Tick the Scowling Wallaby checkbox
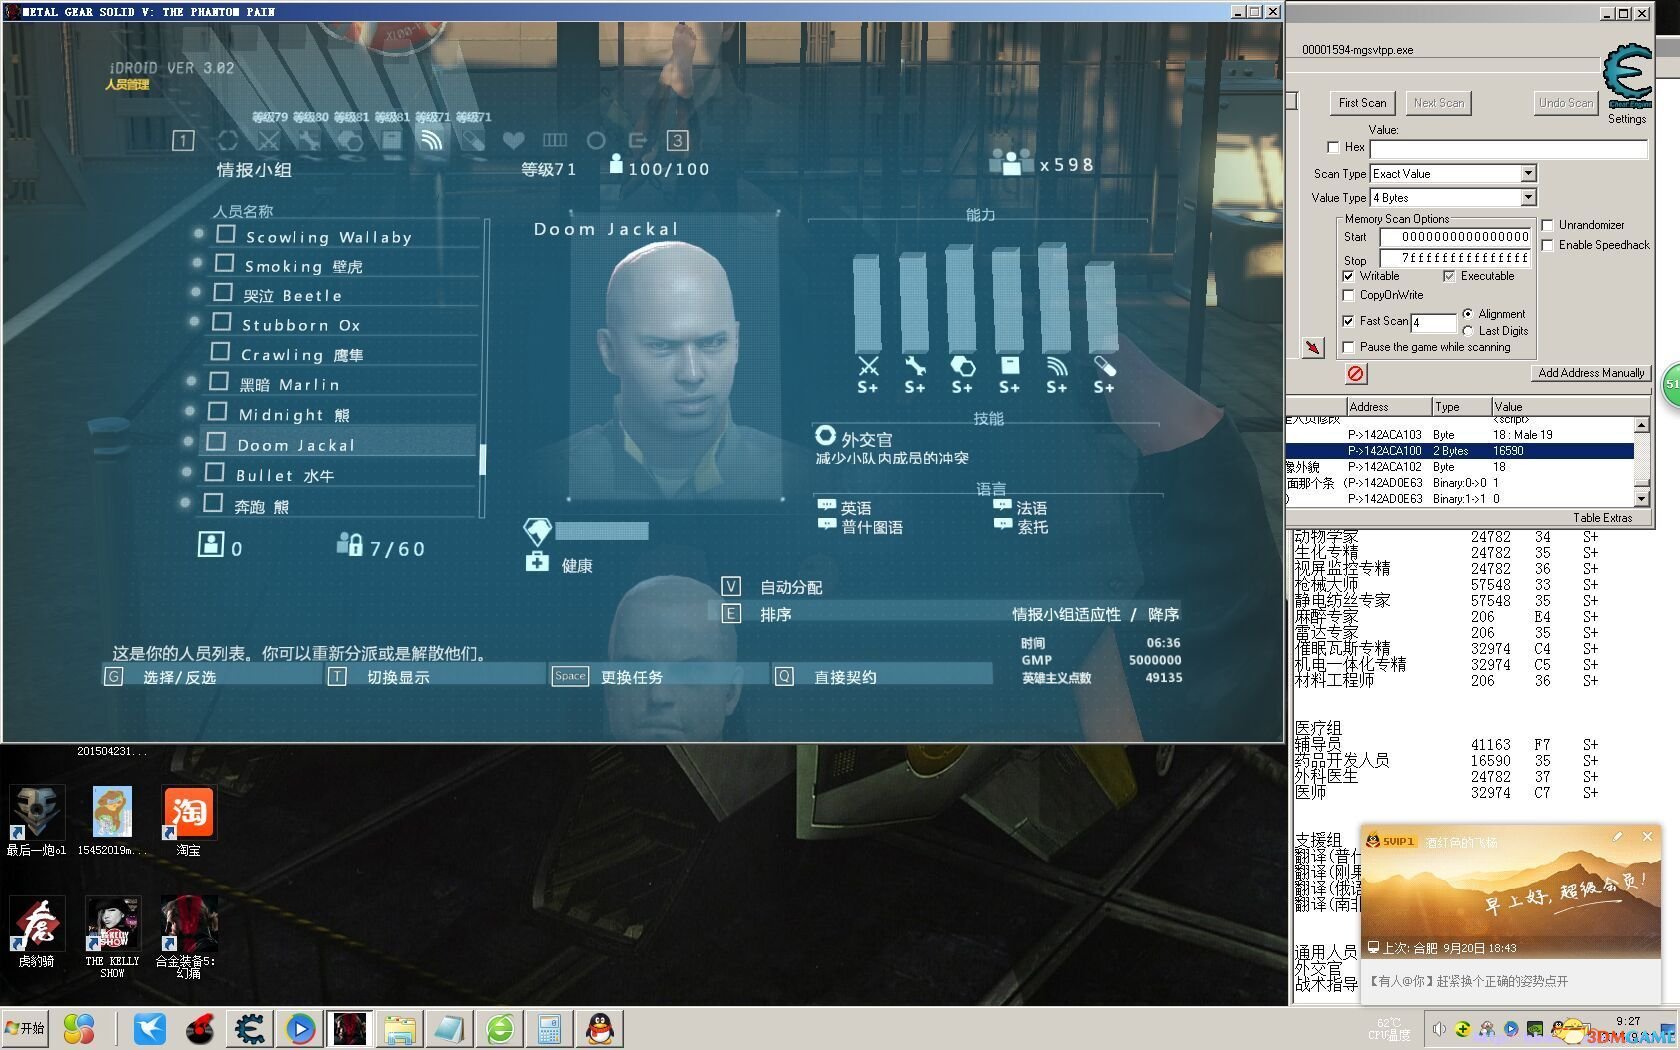This screenshot has width=1680, height=1050. (x=226, y=235)
